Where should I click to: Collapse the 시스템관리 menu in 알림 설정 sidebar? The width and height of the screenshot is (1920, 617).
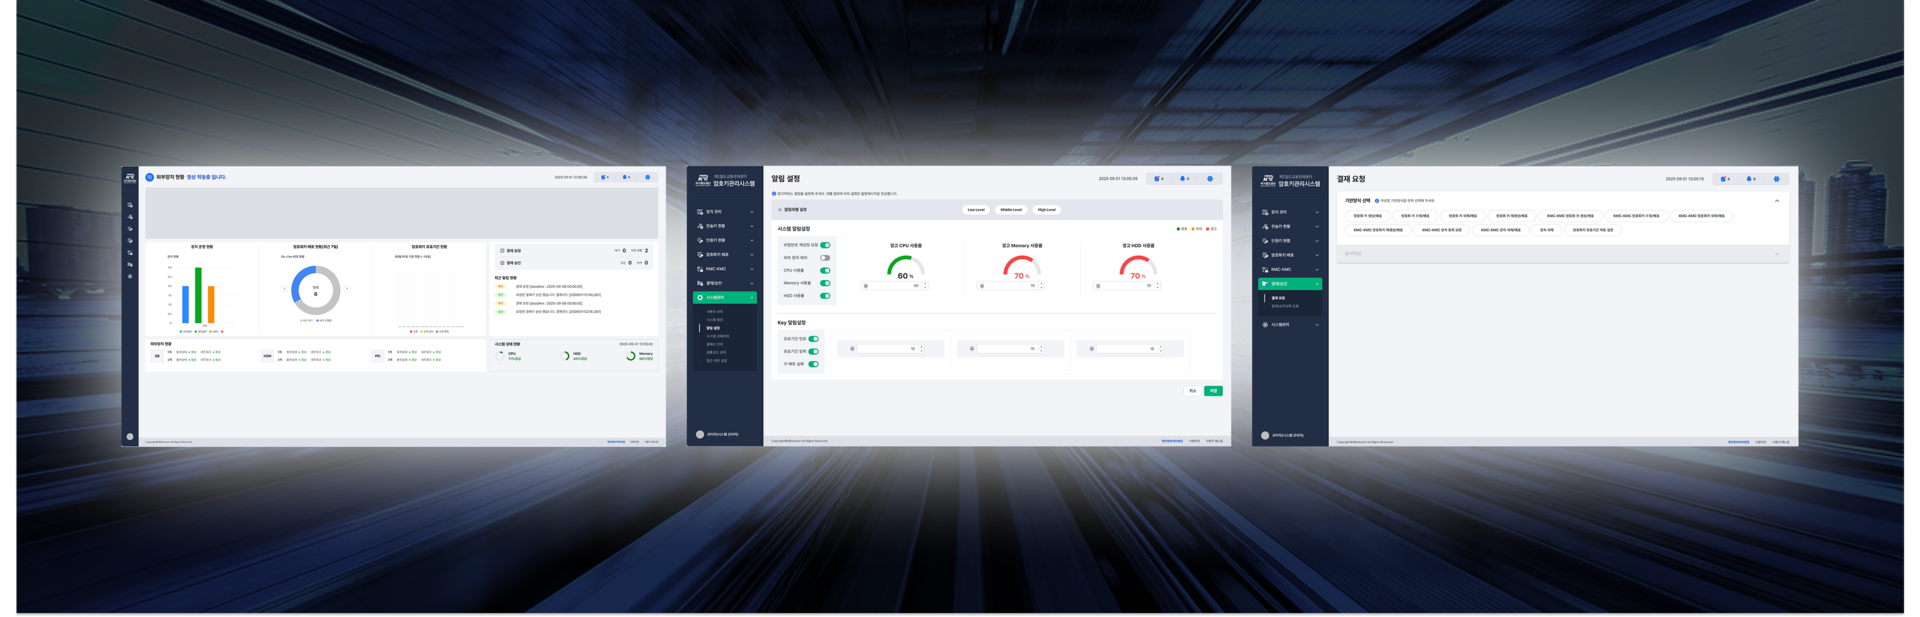(x=725, y=297)
